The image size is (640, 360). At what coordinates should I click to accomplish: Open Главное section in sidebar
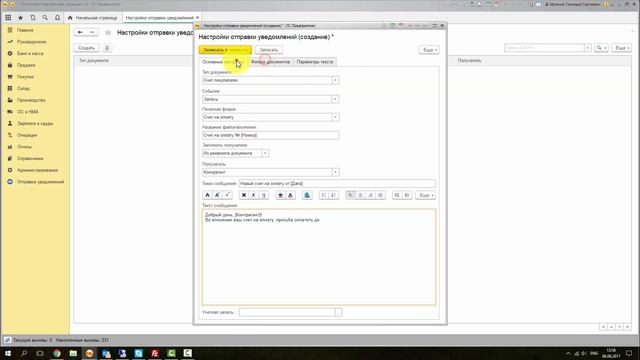(x=25, y=30)
